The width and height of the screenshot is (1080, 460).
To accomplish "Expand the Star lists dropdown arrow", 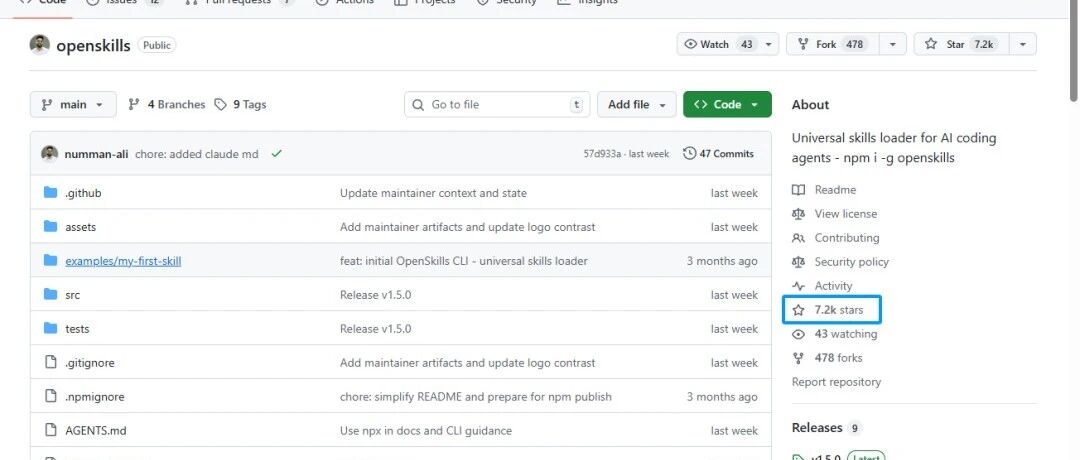I will click(x=1023, y=44).
